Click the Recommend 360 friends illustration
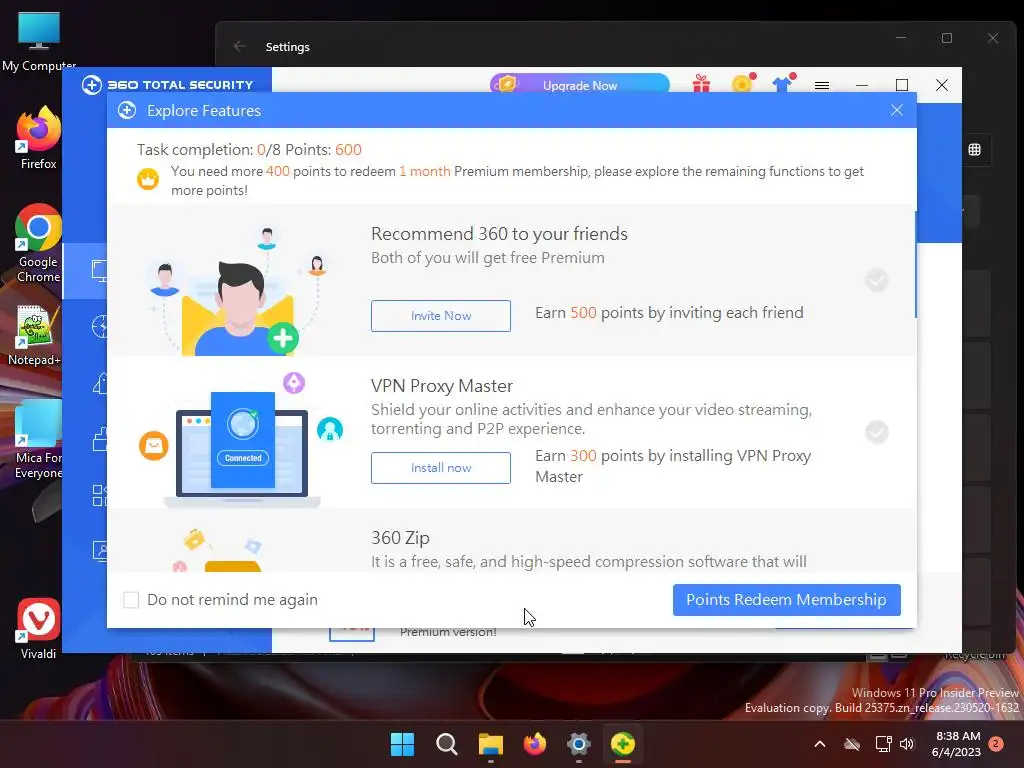The width and height of the screenshot is (1024, 768). pos(238,291)
